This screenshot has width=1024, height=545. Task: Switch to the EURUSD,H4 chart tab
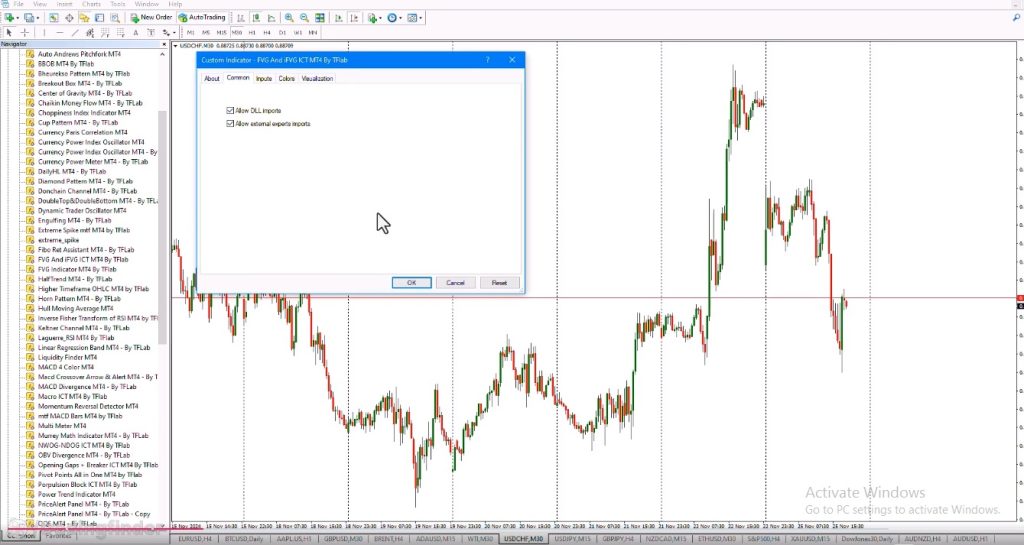click(195, 539)
